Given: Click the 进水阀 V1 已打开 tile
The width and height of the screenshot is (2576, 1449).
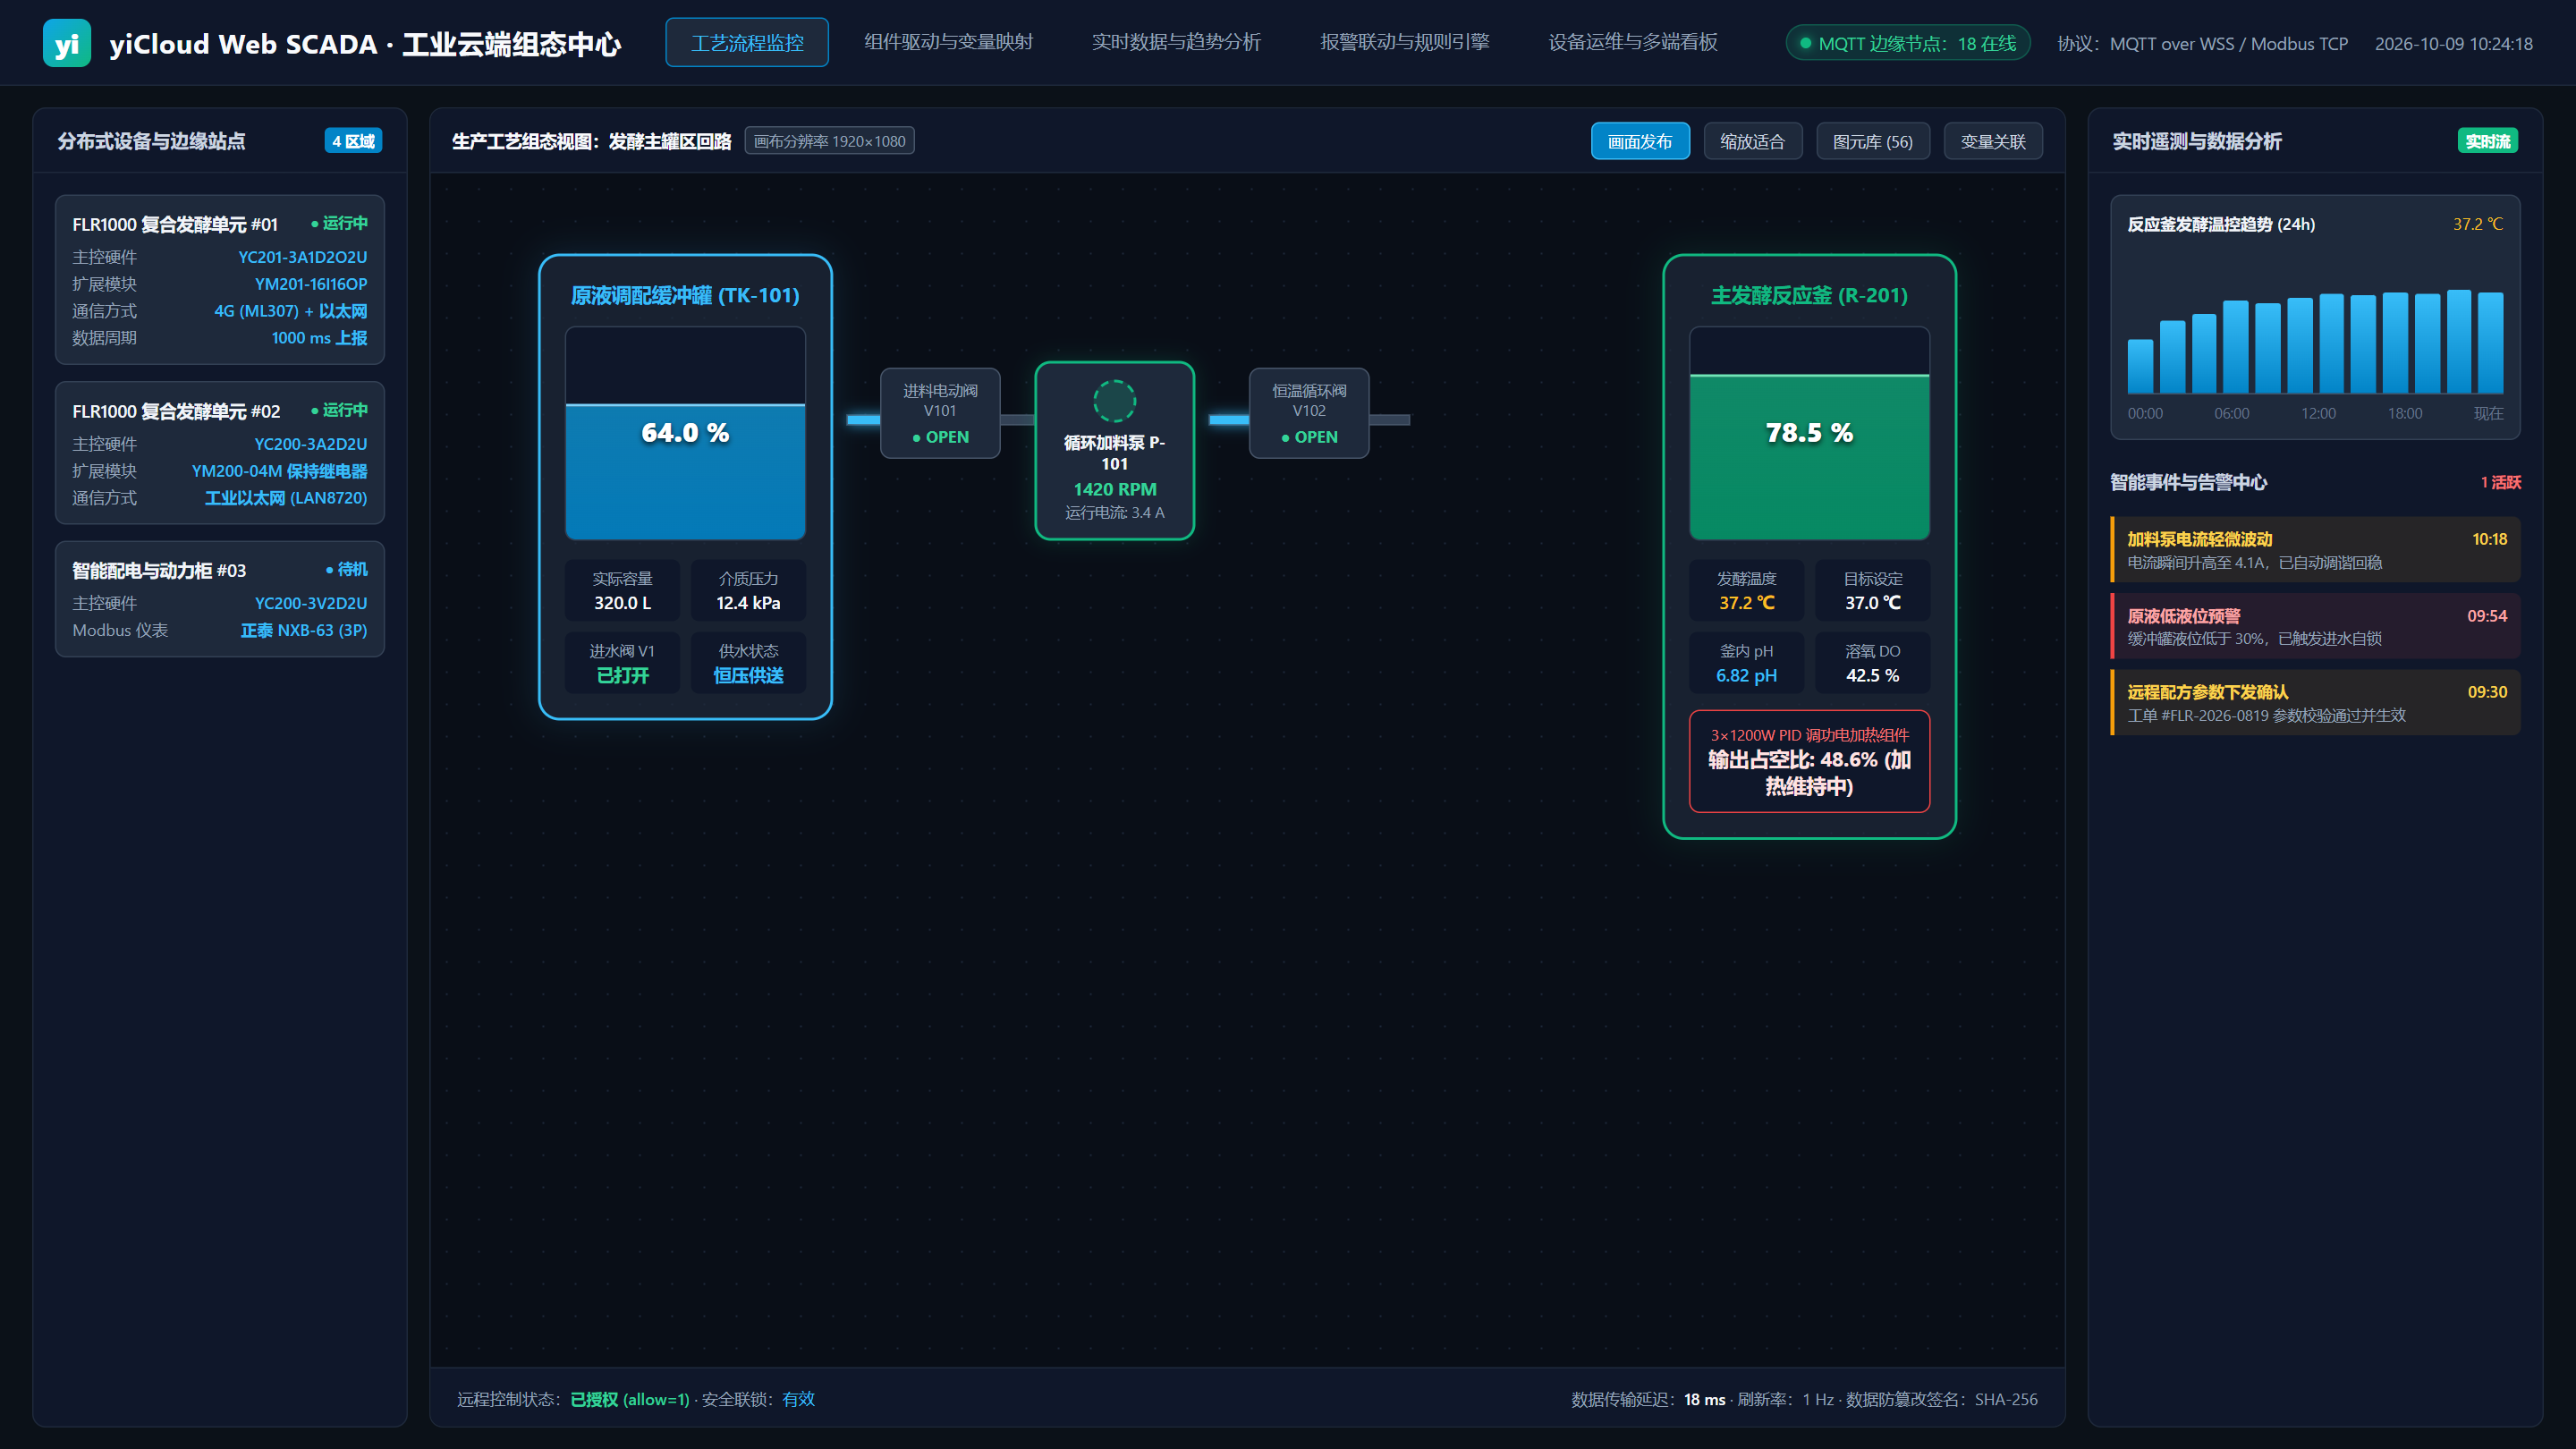Looking at the screenshot, I should [x=622, y=663].
